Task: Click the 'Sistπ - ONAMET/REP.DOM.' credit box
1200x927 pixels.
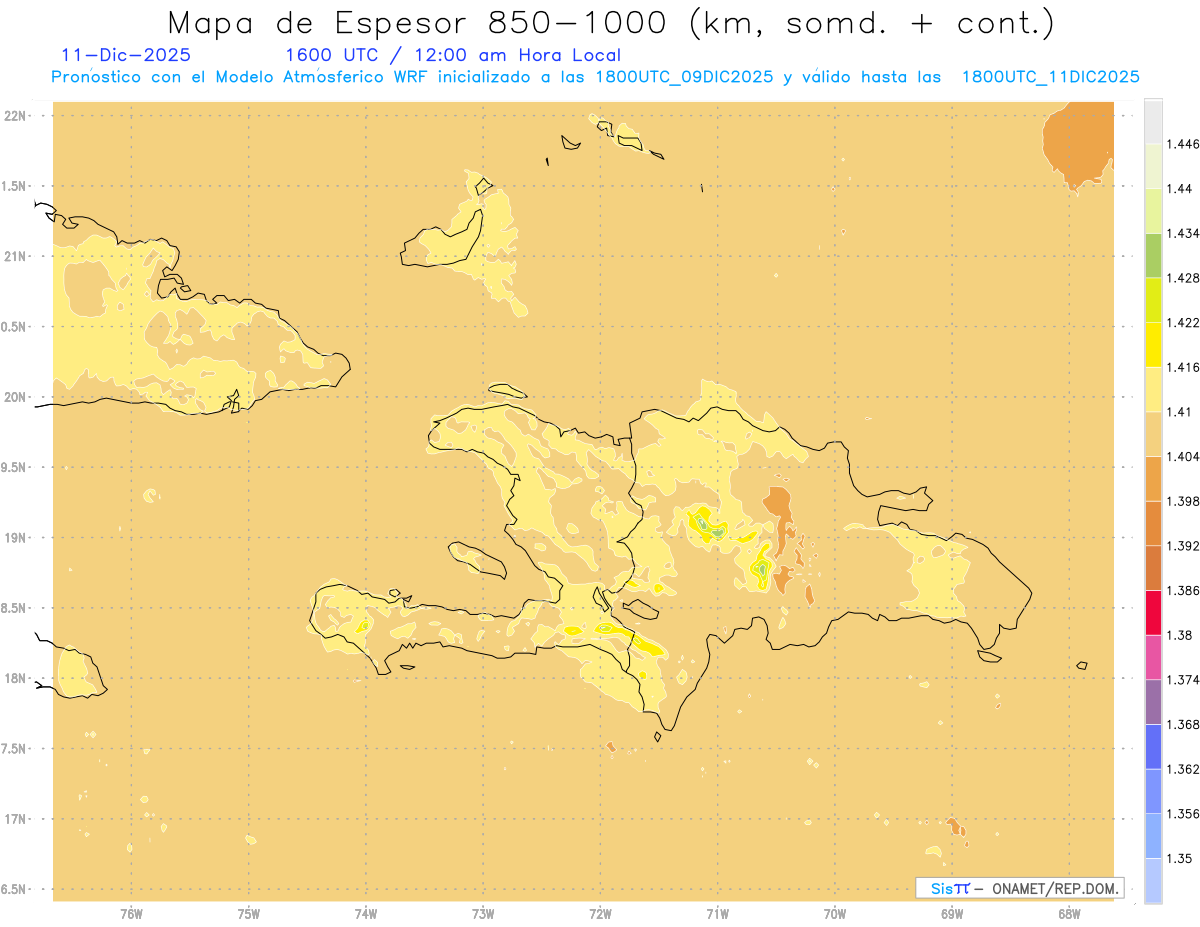Action: [1019, 888]
